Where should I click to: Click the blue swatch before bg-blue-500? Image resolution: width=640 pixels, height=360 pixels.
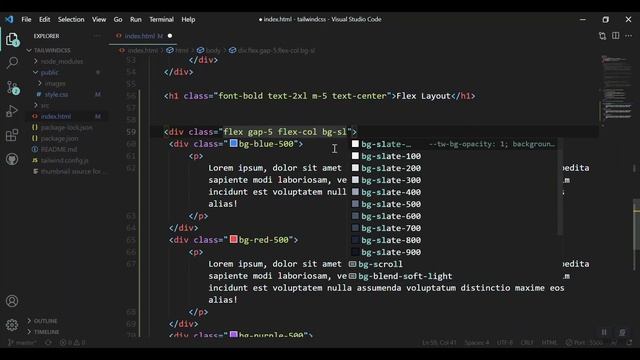[233, 143]
